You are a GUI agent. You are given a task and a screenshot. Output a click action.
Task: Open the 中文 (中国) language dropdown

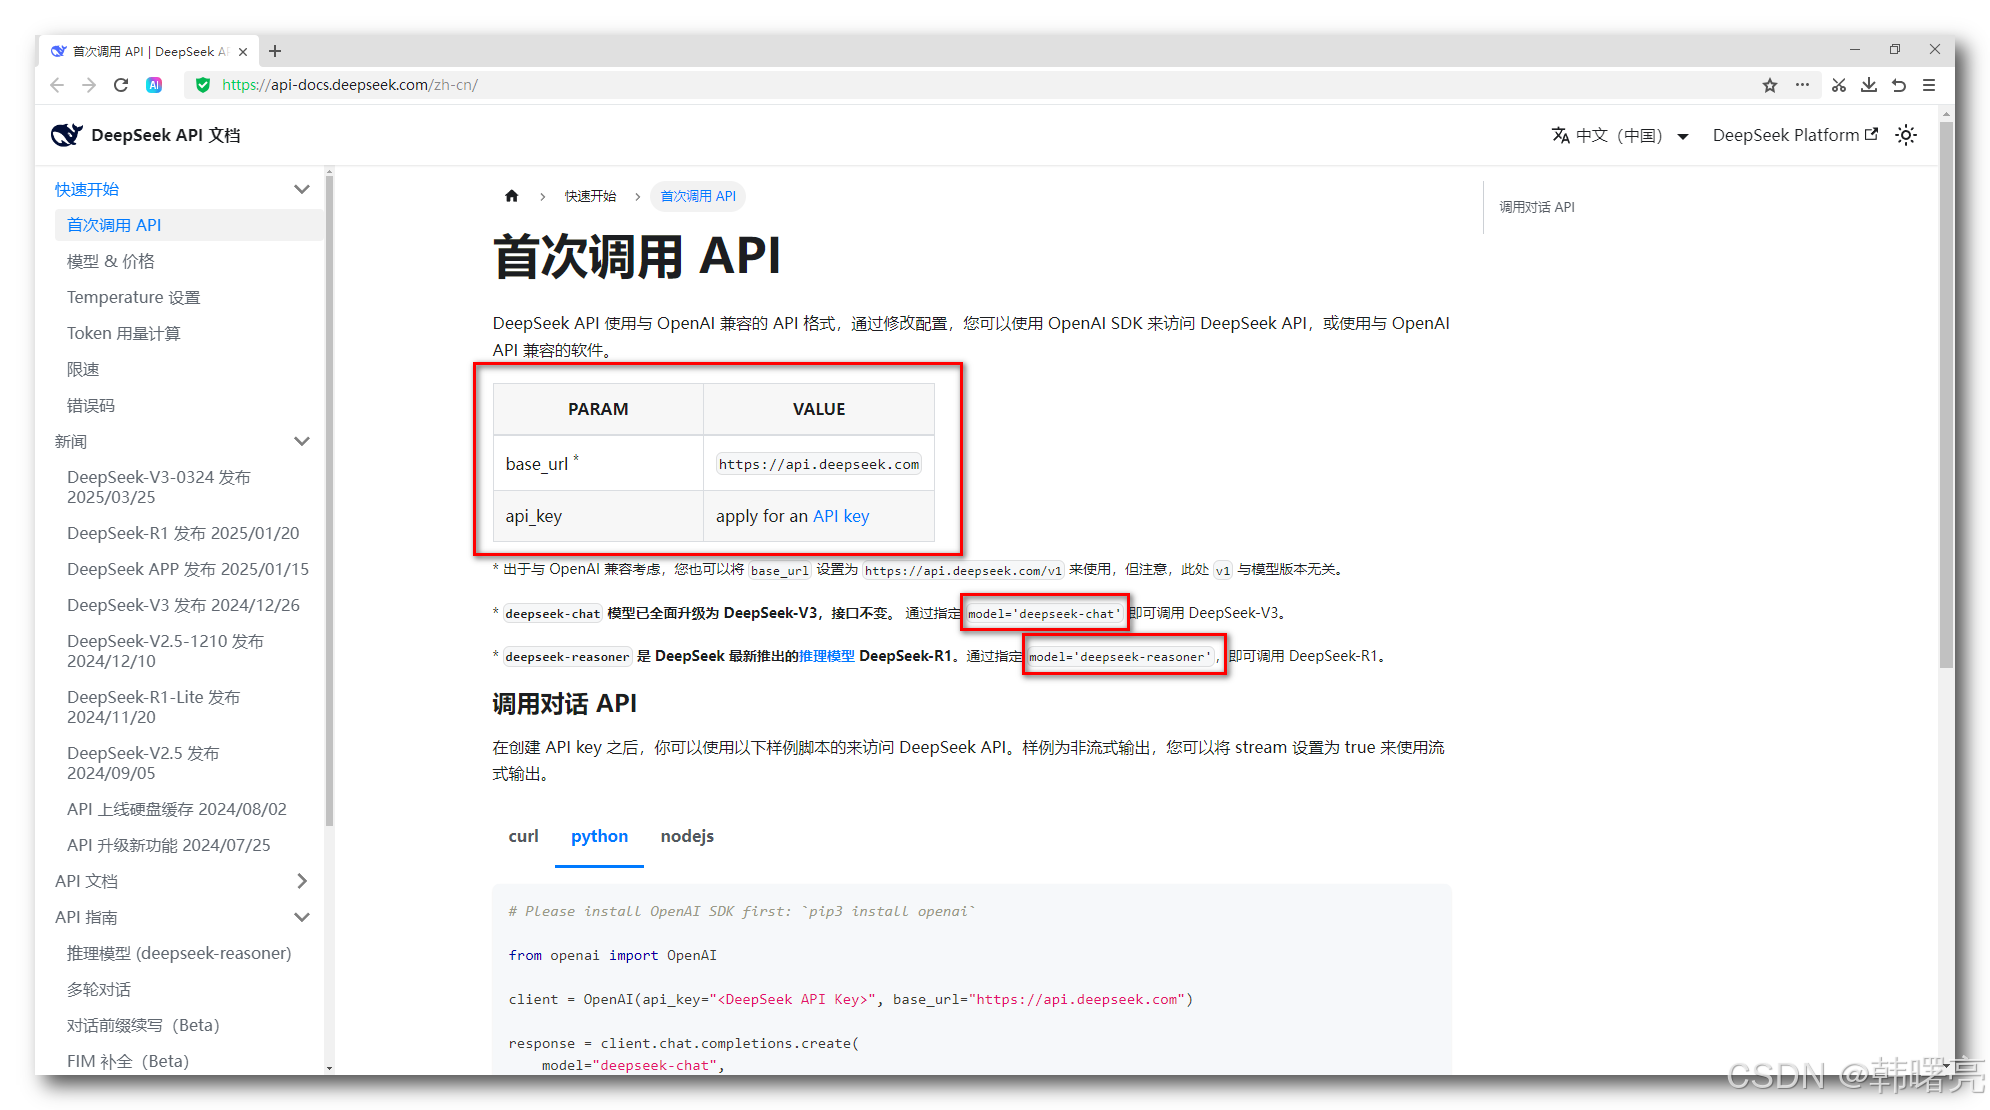[1619, 135]
